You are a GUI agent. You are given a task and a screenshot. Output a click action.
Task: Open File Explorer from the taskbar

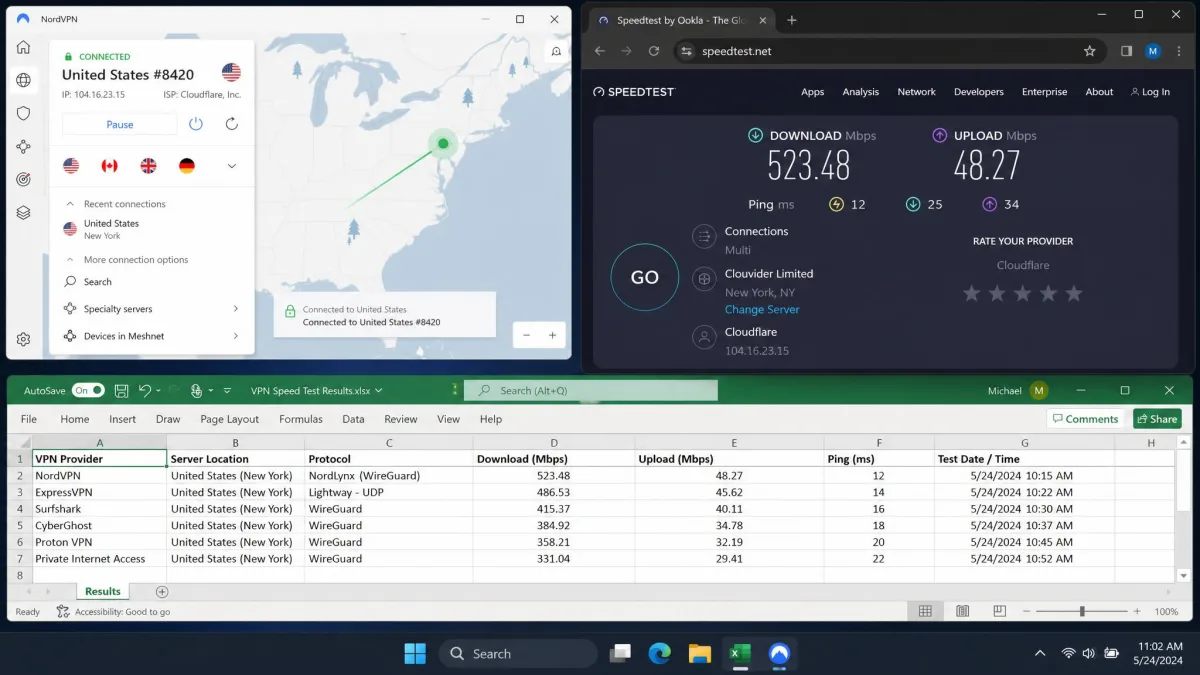pyautogui.click(x=699, y=653)
